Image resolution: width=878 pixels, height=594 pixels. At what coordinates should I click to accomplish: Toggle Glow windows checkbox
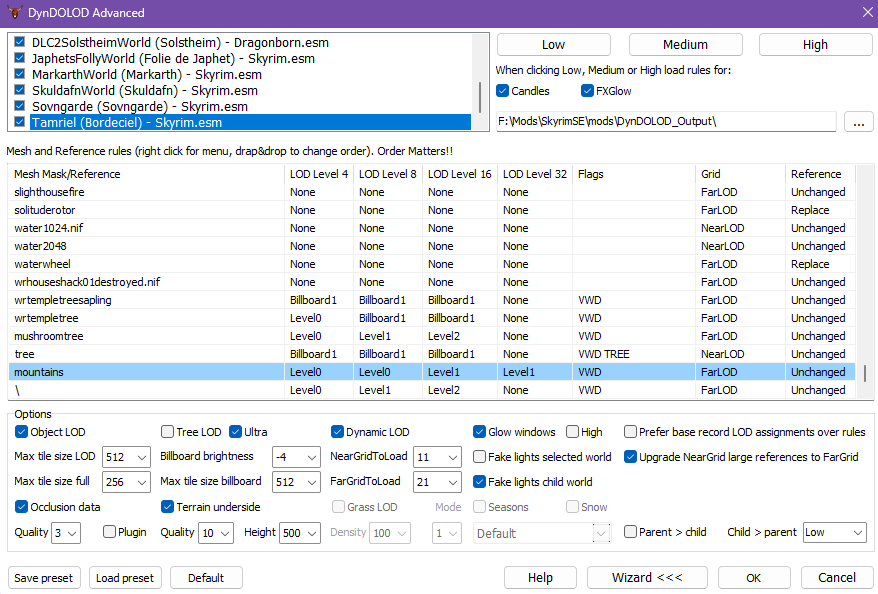(479, 432)
